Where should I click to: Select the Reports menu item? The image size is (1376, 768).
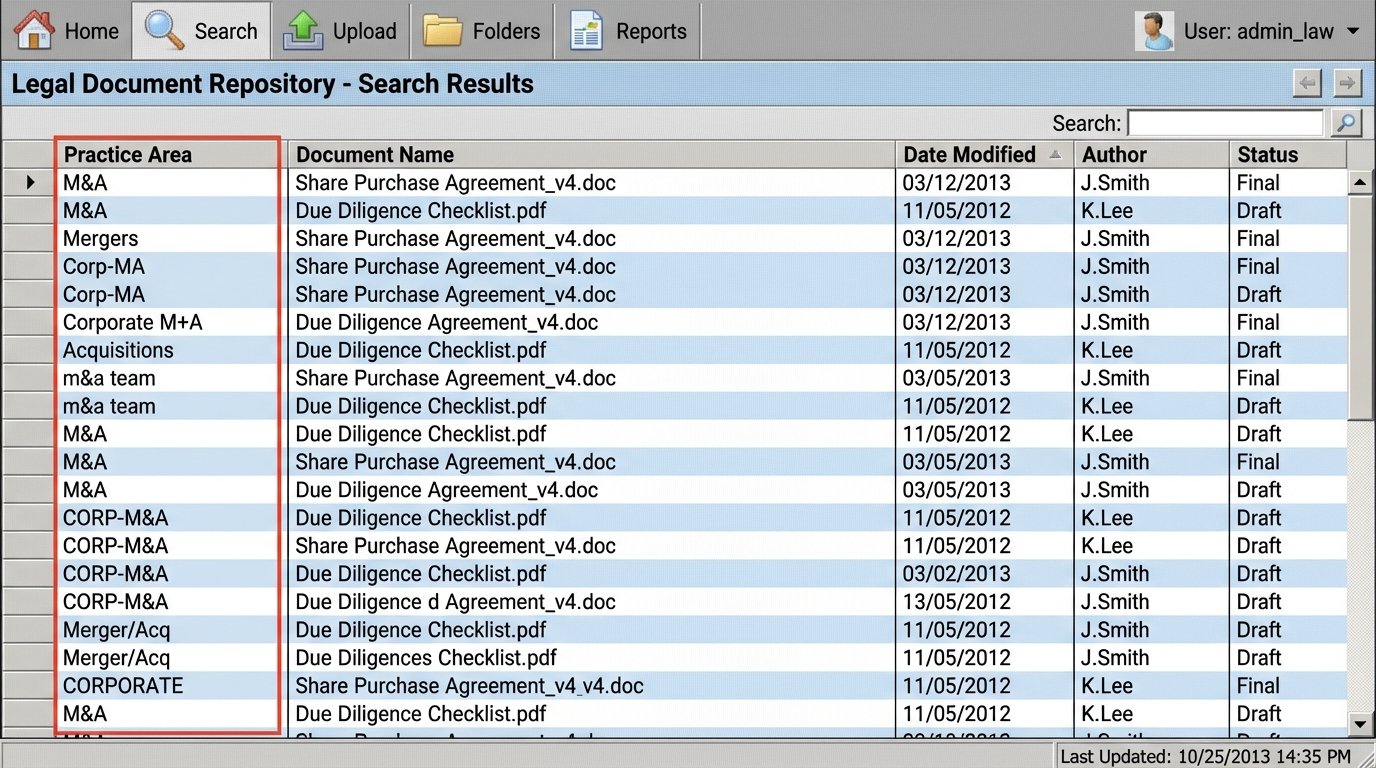[651, 31]
